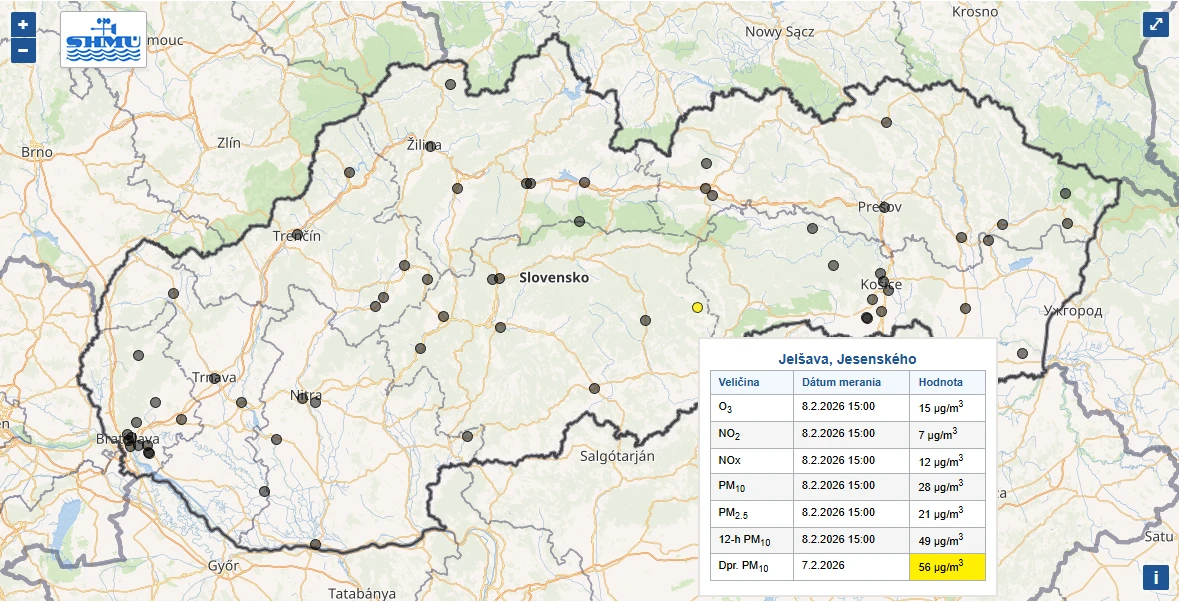Click the zoom out minus button
Screen dimensions: 1179x602
pos(23,49)
